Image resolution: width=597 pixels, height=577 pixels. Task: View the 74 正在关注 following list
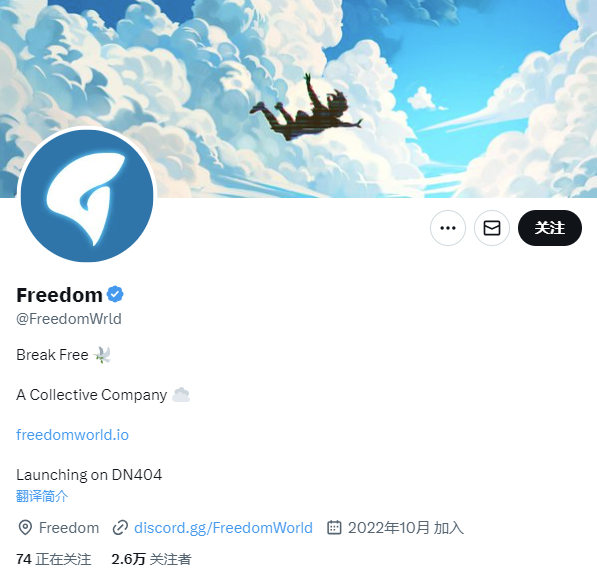pos(54,559)
